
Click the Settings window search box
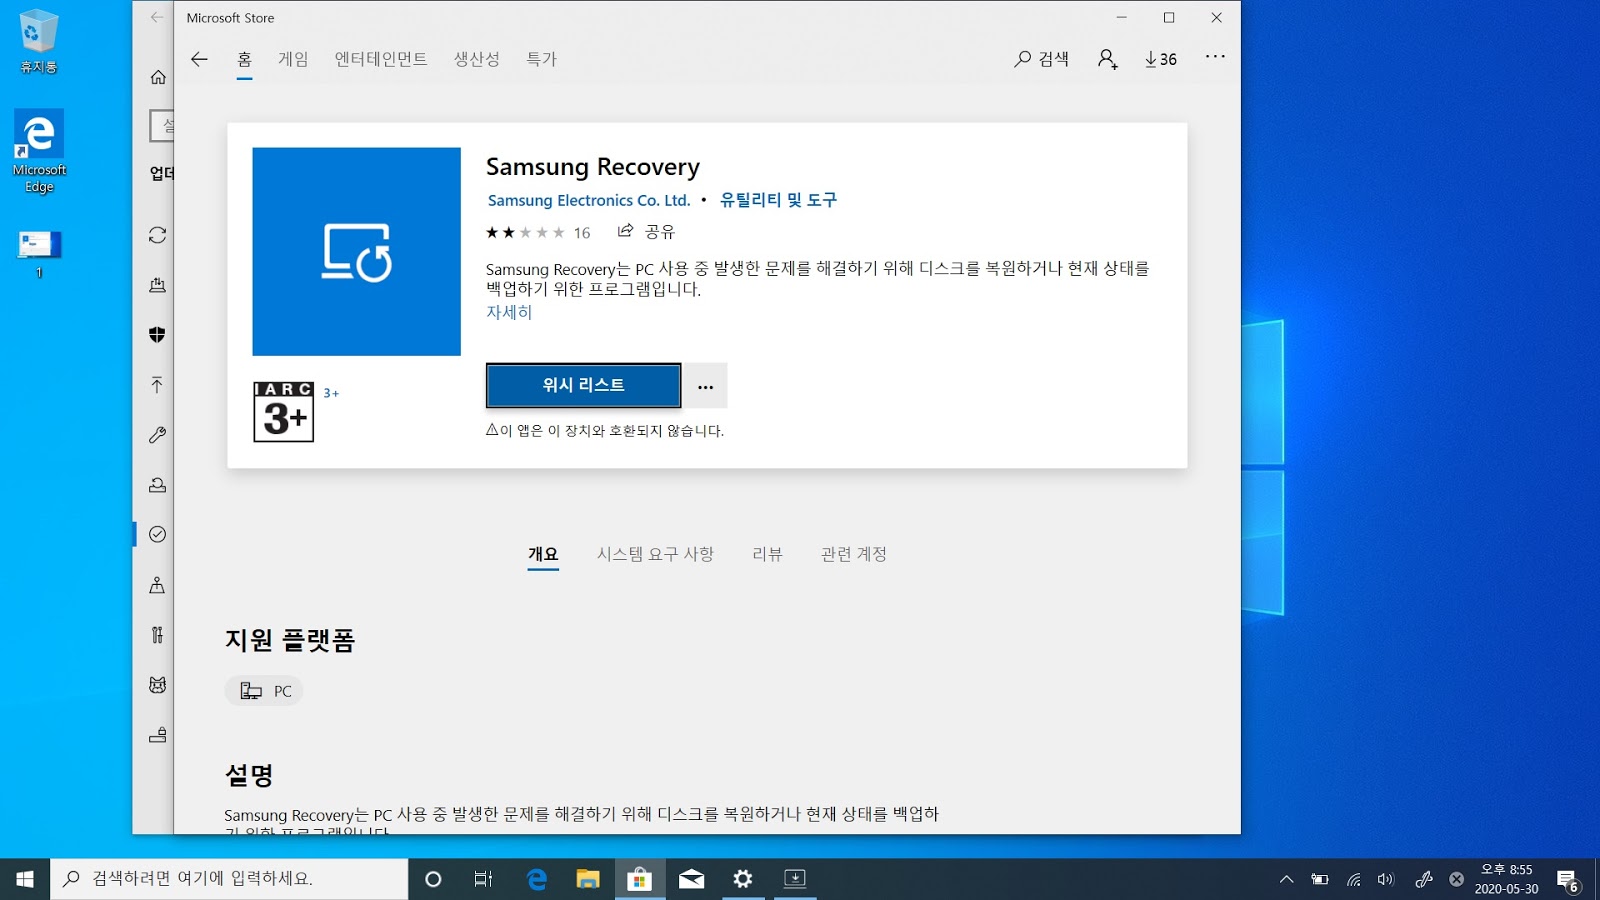[162, 126]
